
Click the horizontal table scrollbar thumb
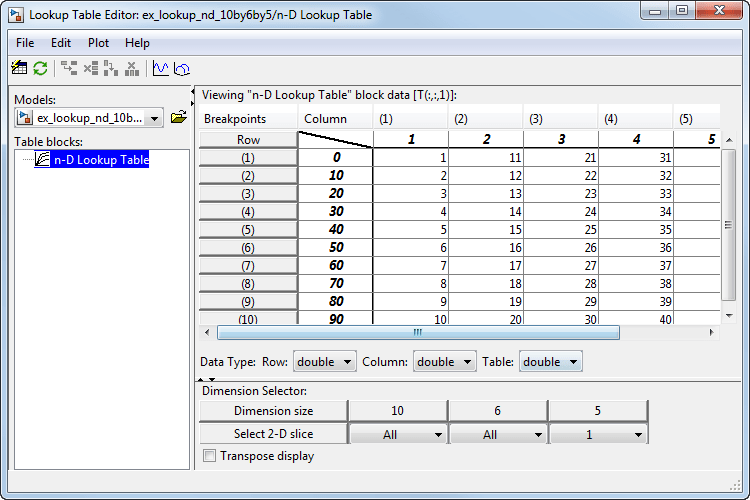pyautogui.click(x=418, y=332)
